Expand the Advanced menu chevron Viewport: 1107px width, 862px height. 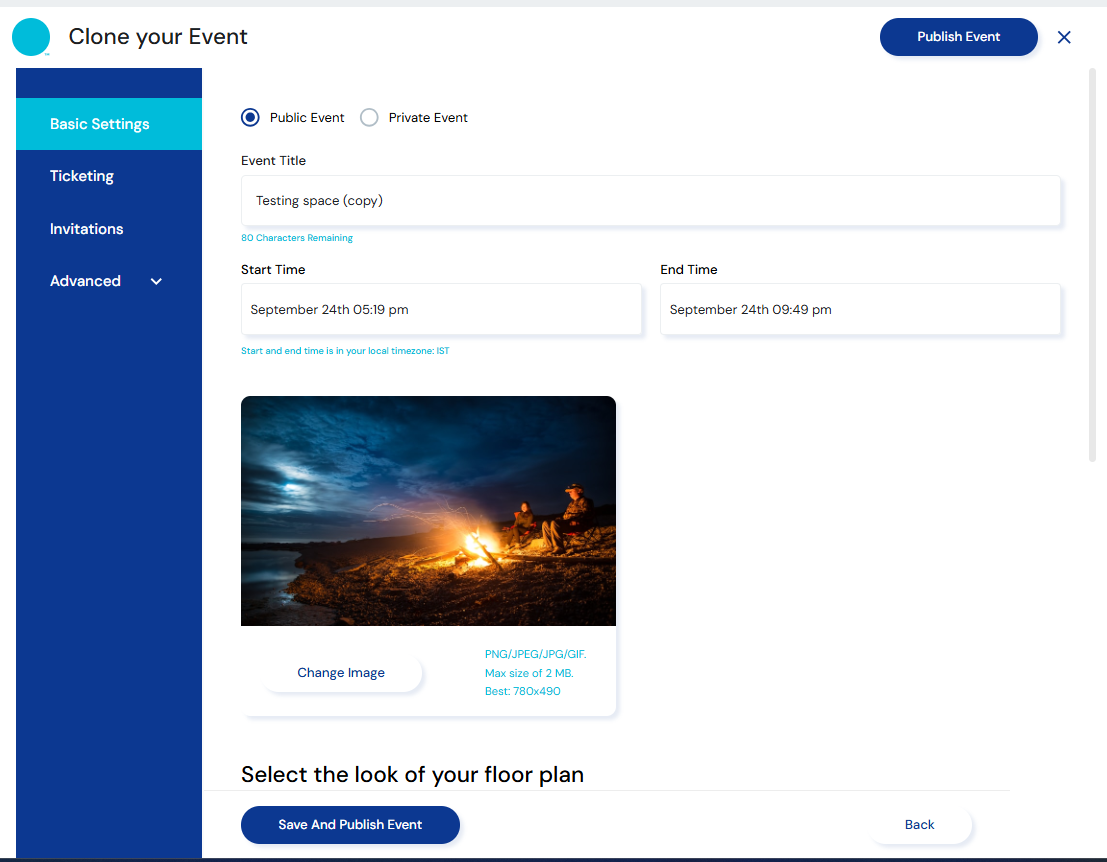(156, 282)
